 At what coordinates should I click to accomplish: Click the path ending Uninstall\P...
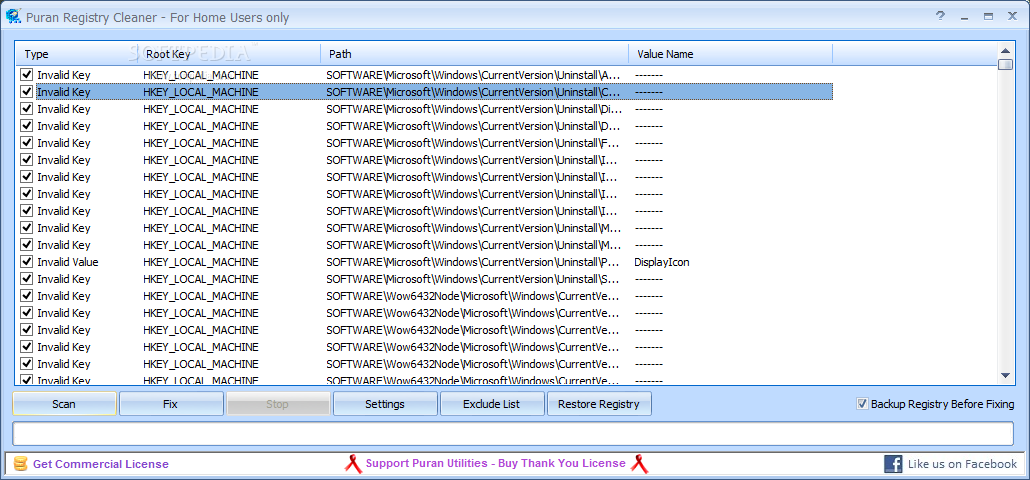[x=472, y=262]
